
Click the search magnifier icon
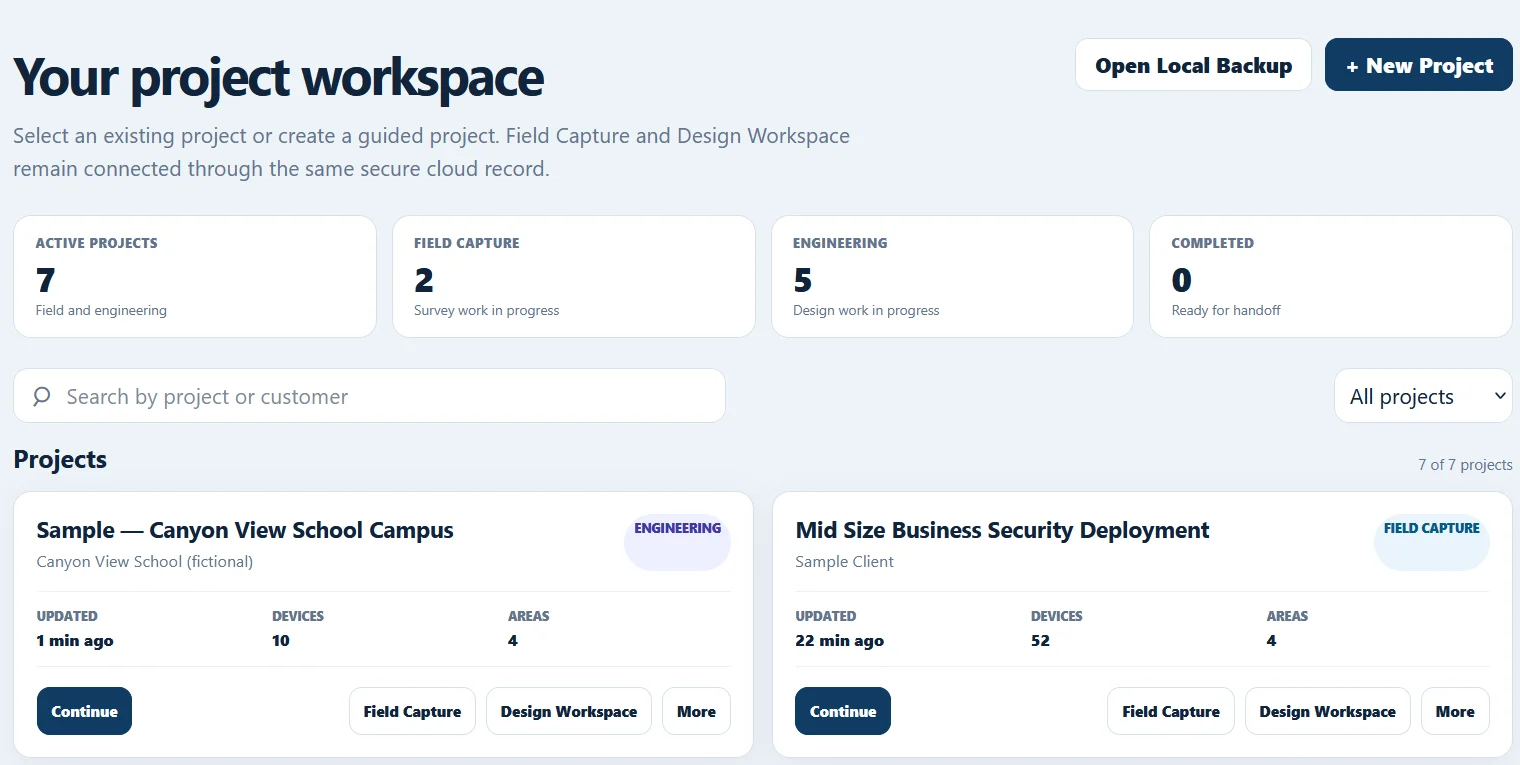tap(41, 396)
